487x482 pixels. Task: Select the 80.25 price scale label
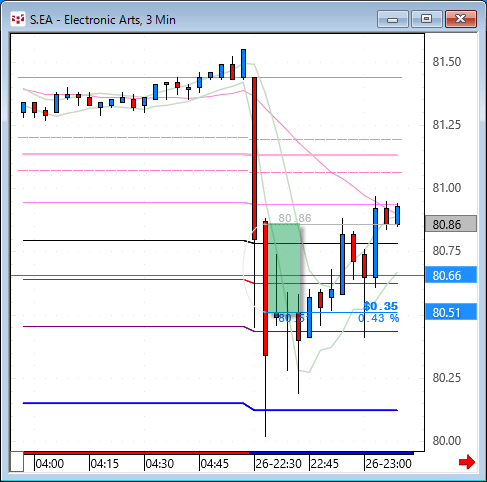pyautogui.click(x=447, y=378)
